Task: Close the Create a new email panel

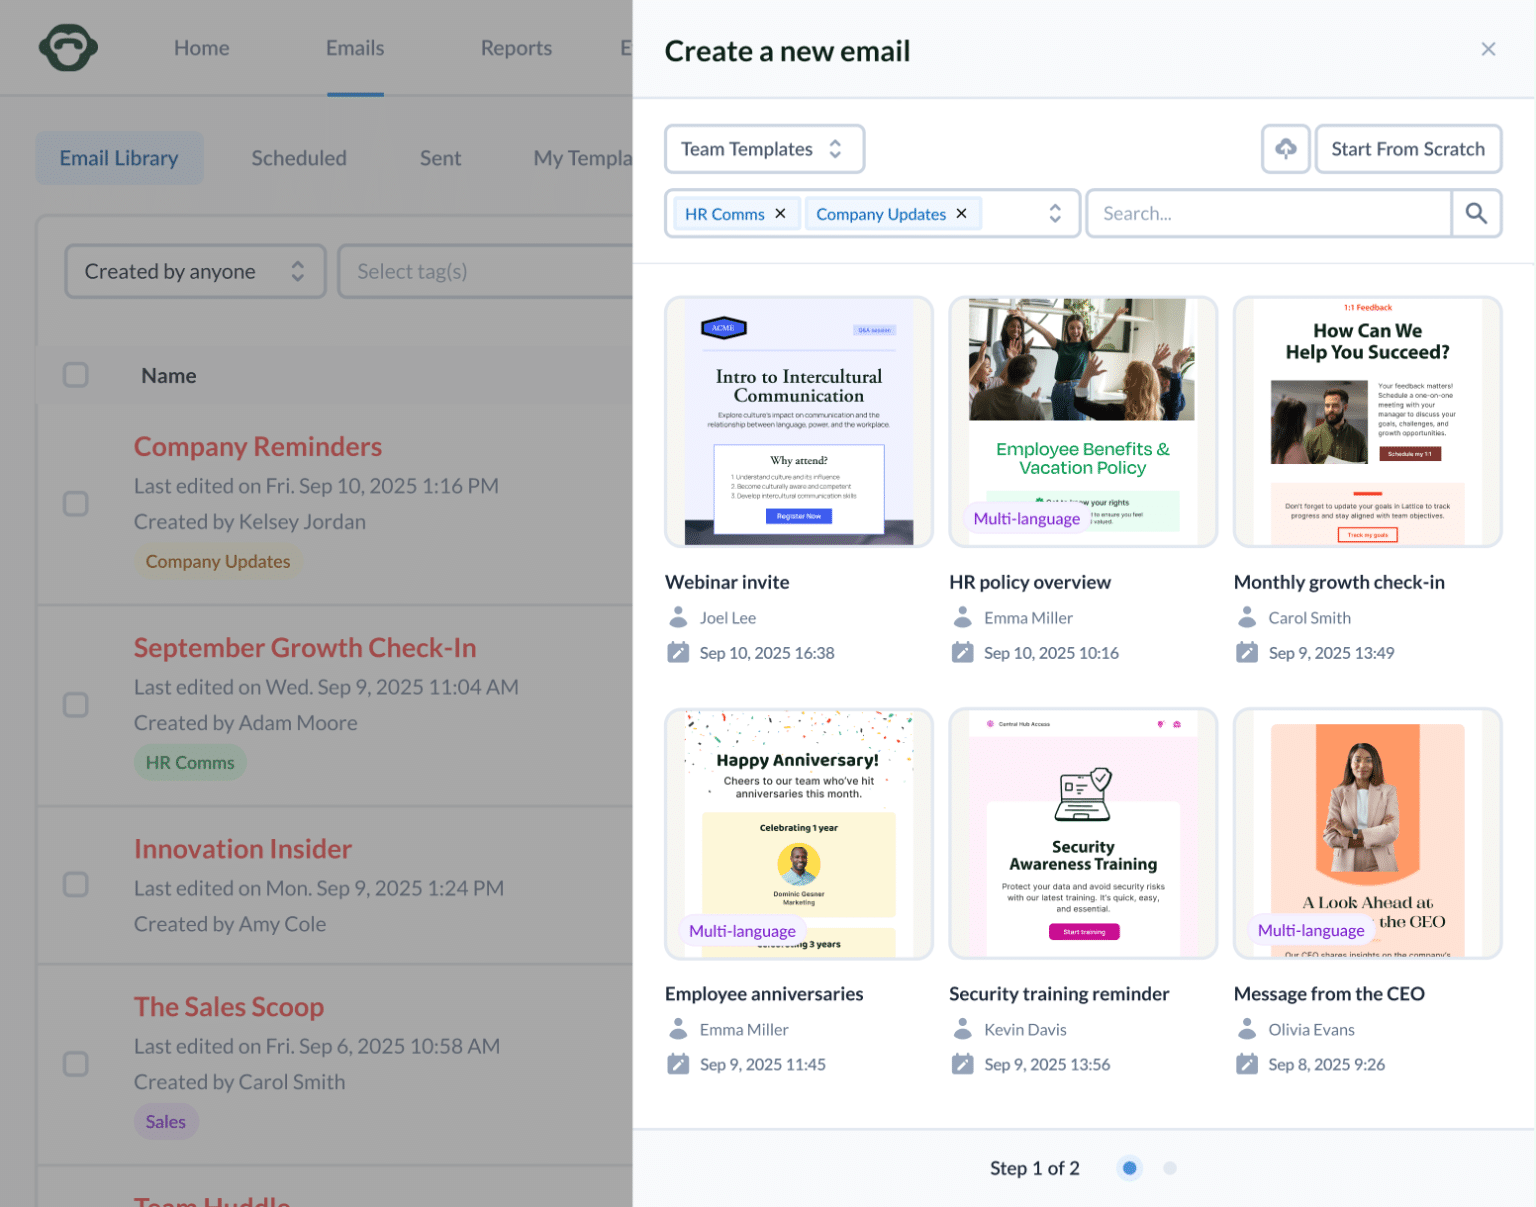Action: pyautogui.click(x=1488, y=49)
